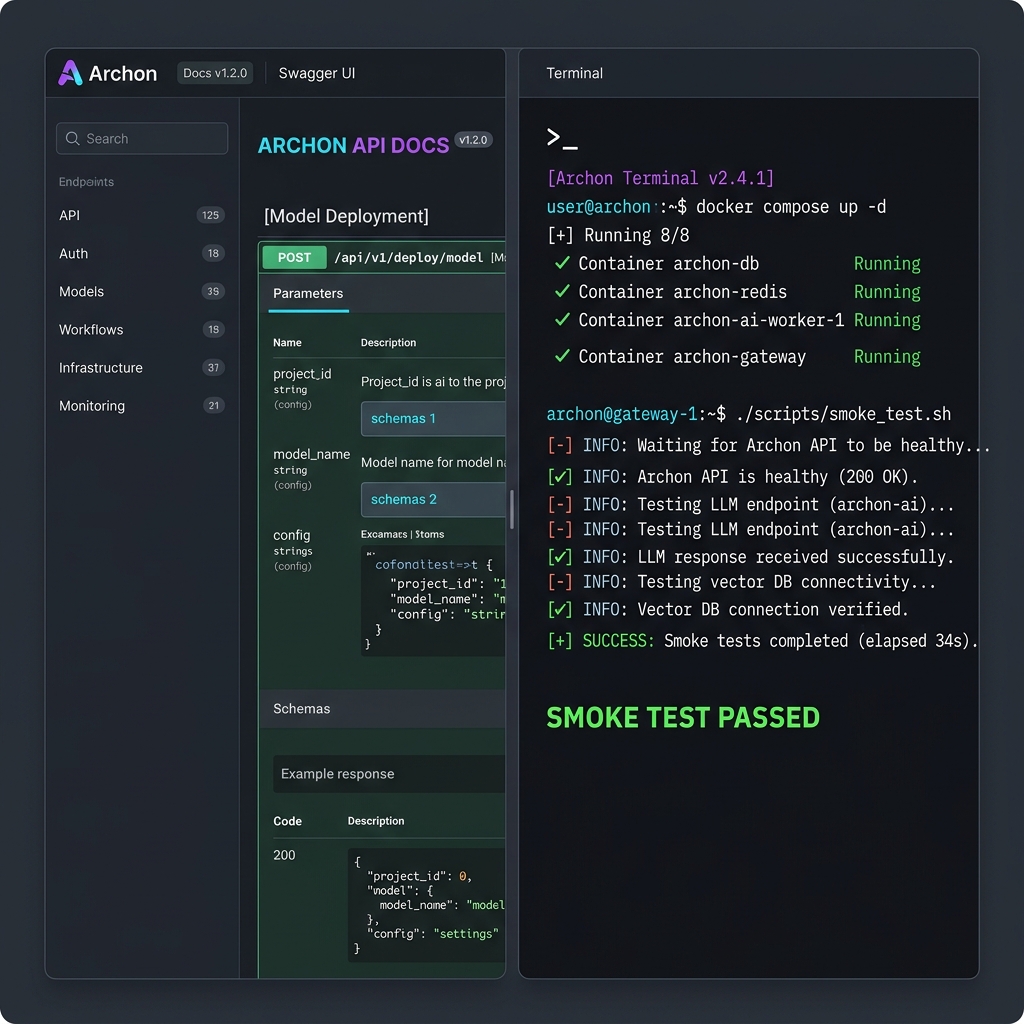1024x1024 pixels.
Task: Click the v1.2.0 badge beside ARCHON API DOCS
Action: click(x=473, y=140)
